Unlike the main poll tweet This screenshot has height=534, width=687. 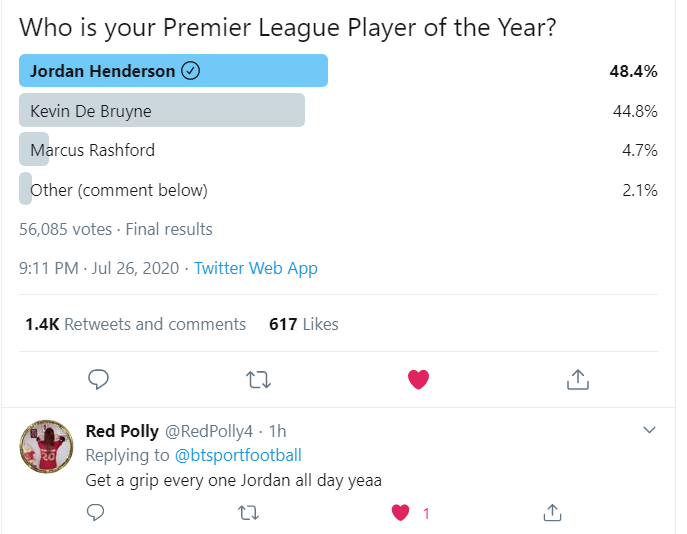(x=418, y=379)
